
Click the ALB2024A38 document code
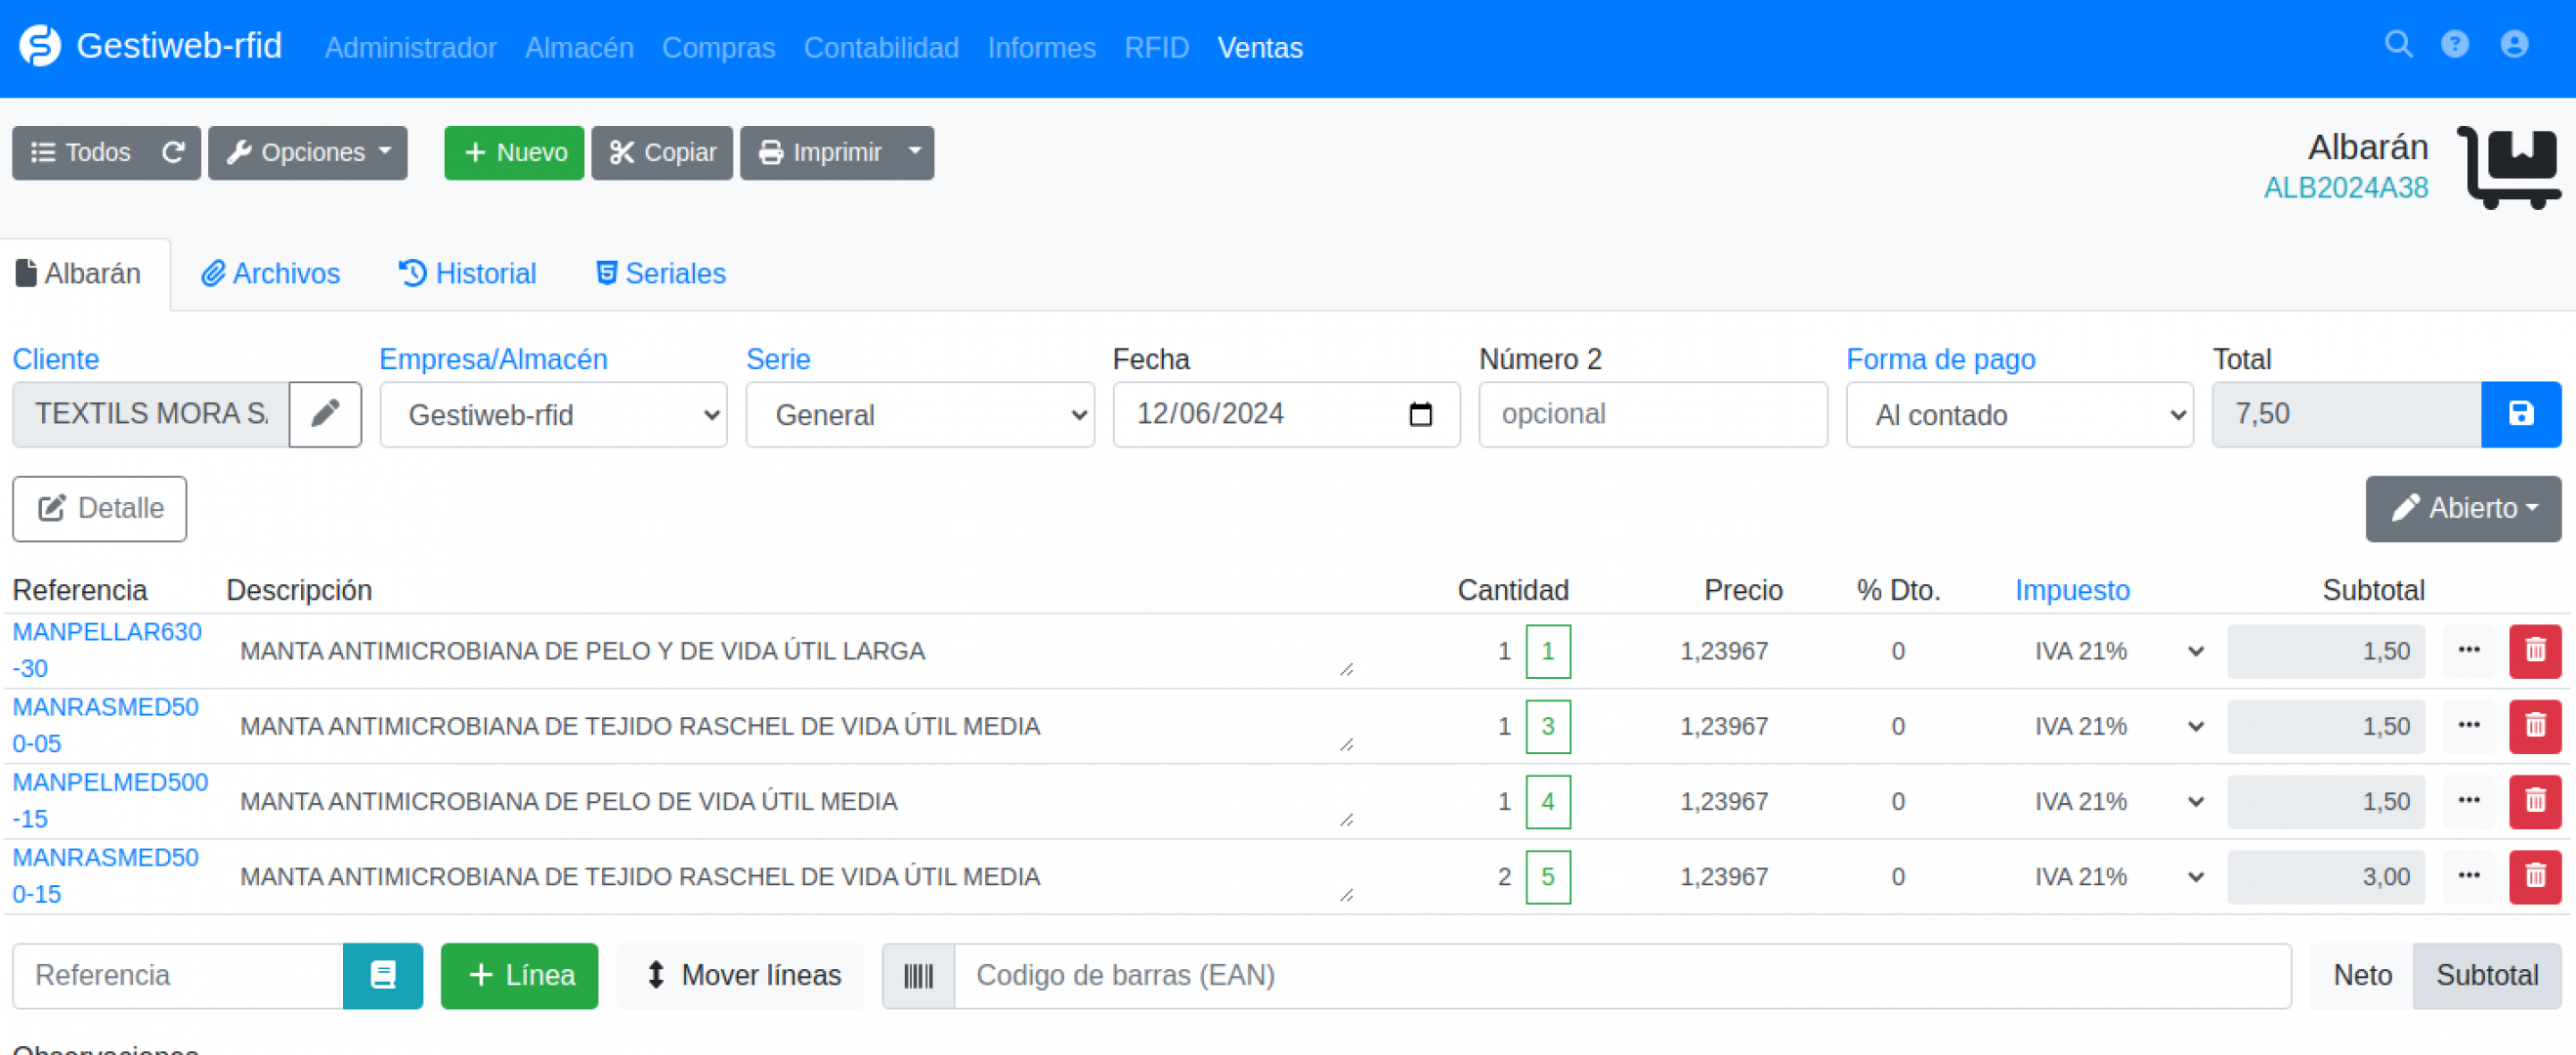[x=2345, y=188]
